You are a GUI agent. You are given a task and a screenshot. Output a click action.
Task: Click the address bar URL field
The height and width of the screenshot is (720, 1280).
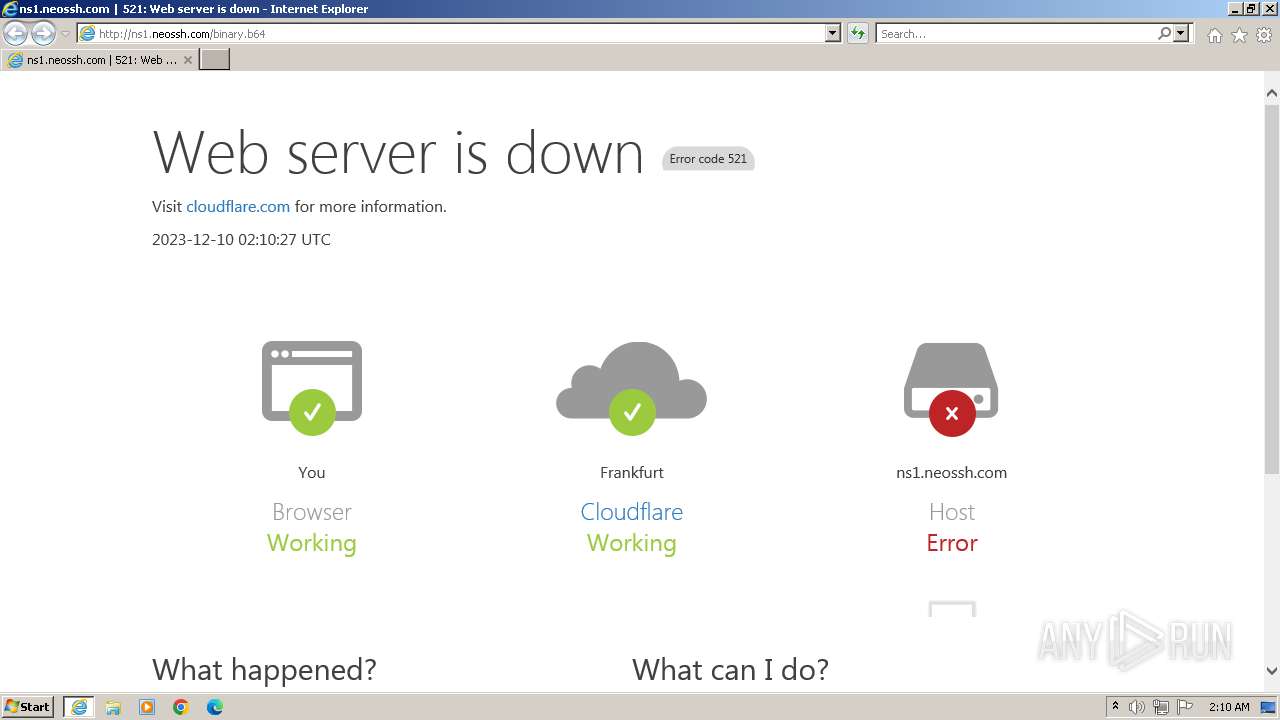450,34
